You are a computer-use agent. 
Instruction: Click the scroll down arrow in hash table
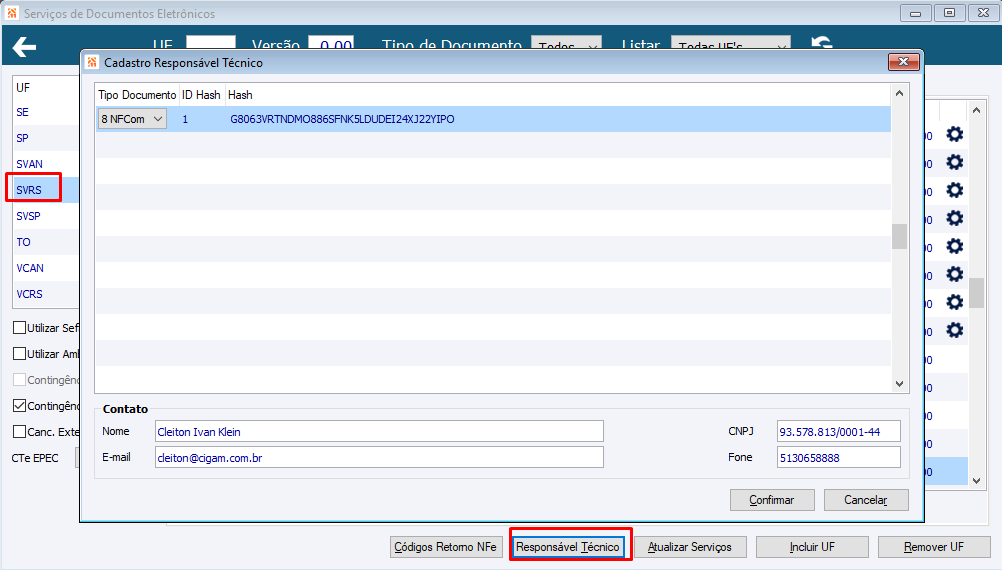(x=899, y=383)
